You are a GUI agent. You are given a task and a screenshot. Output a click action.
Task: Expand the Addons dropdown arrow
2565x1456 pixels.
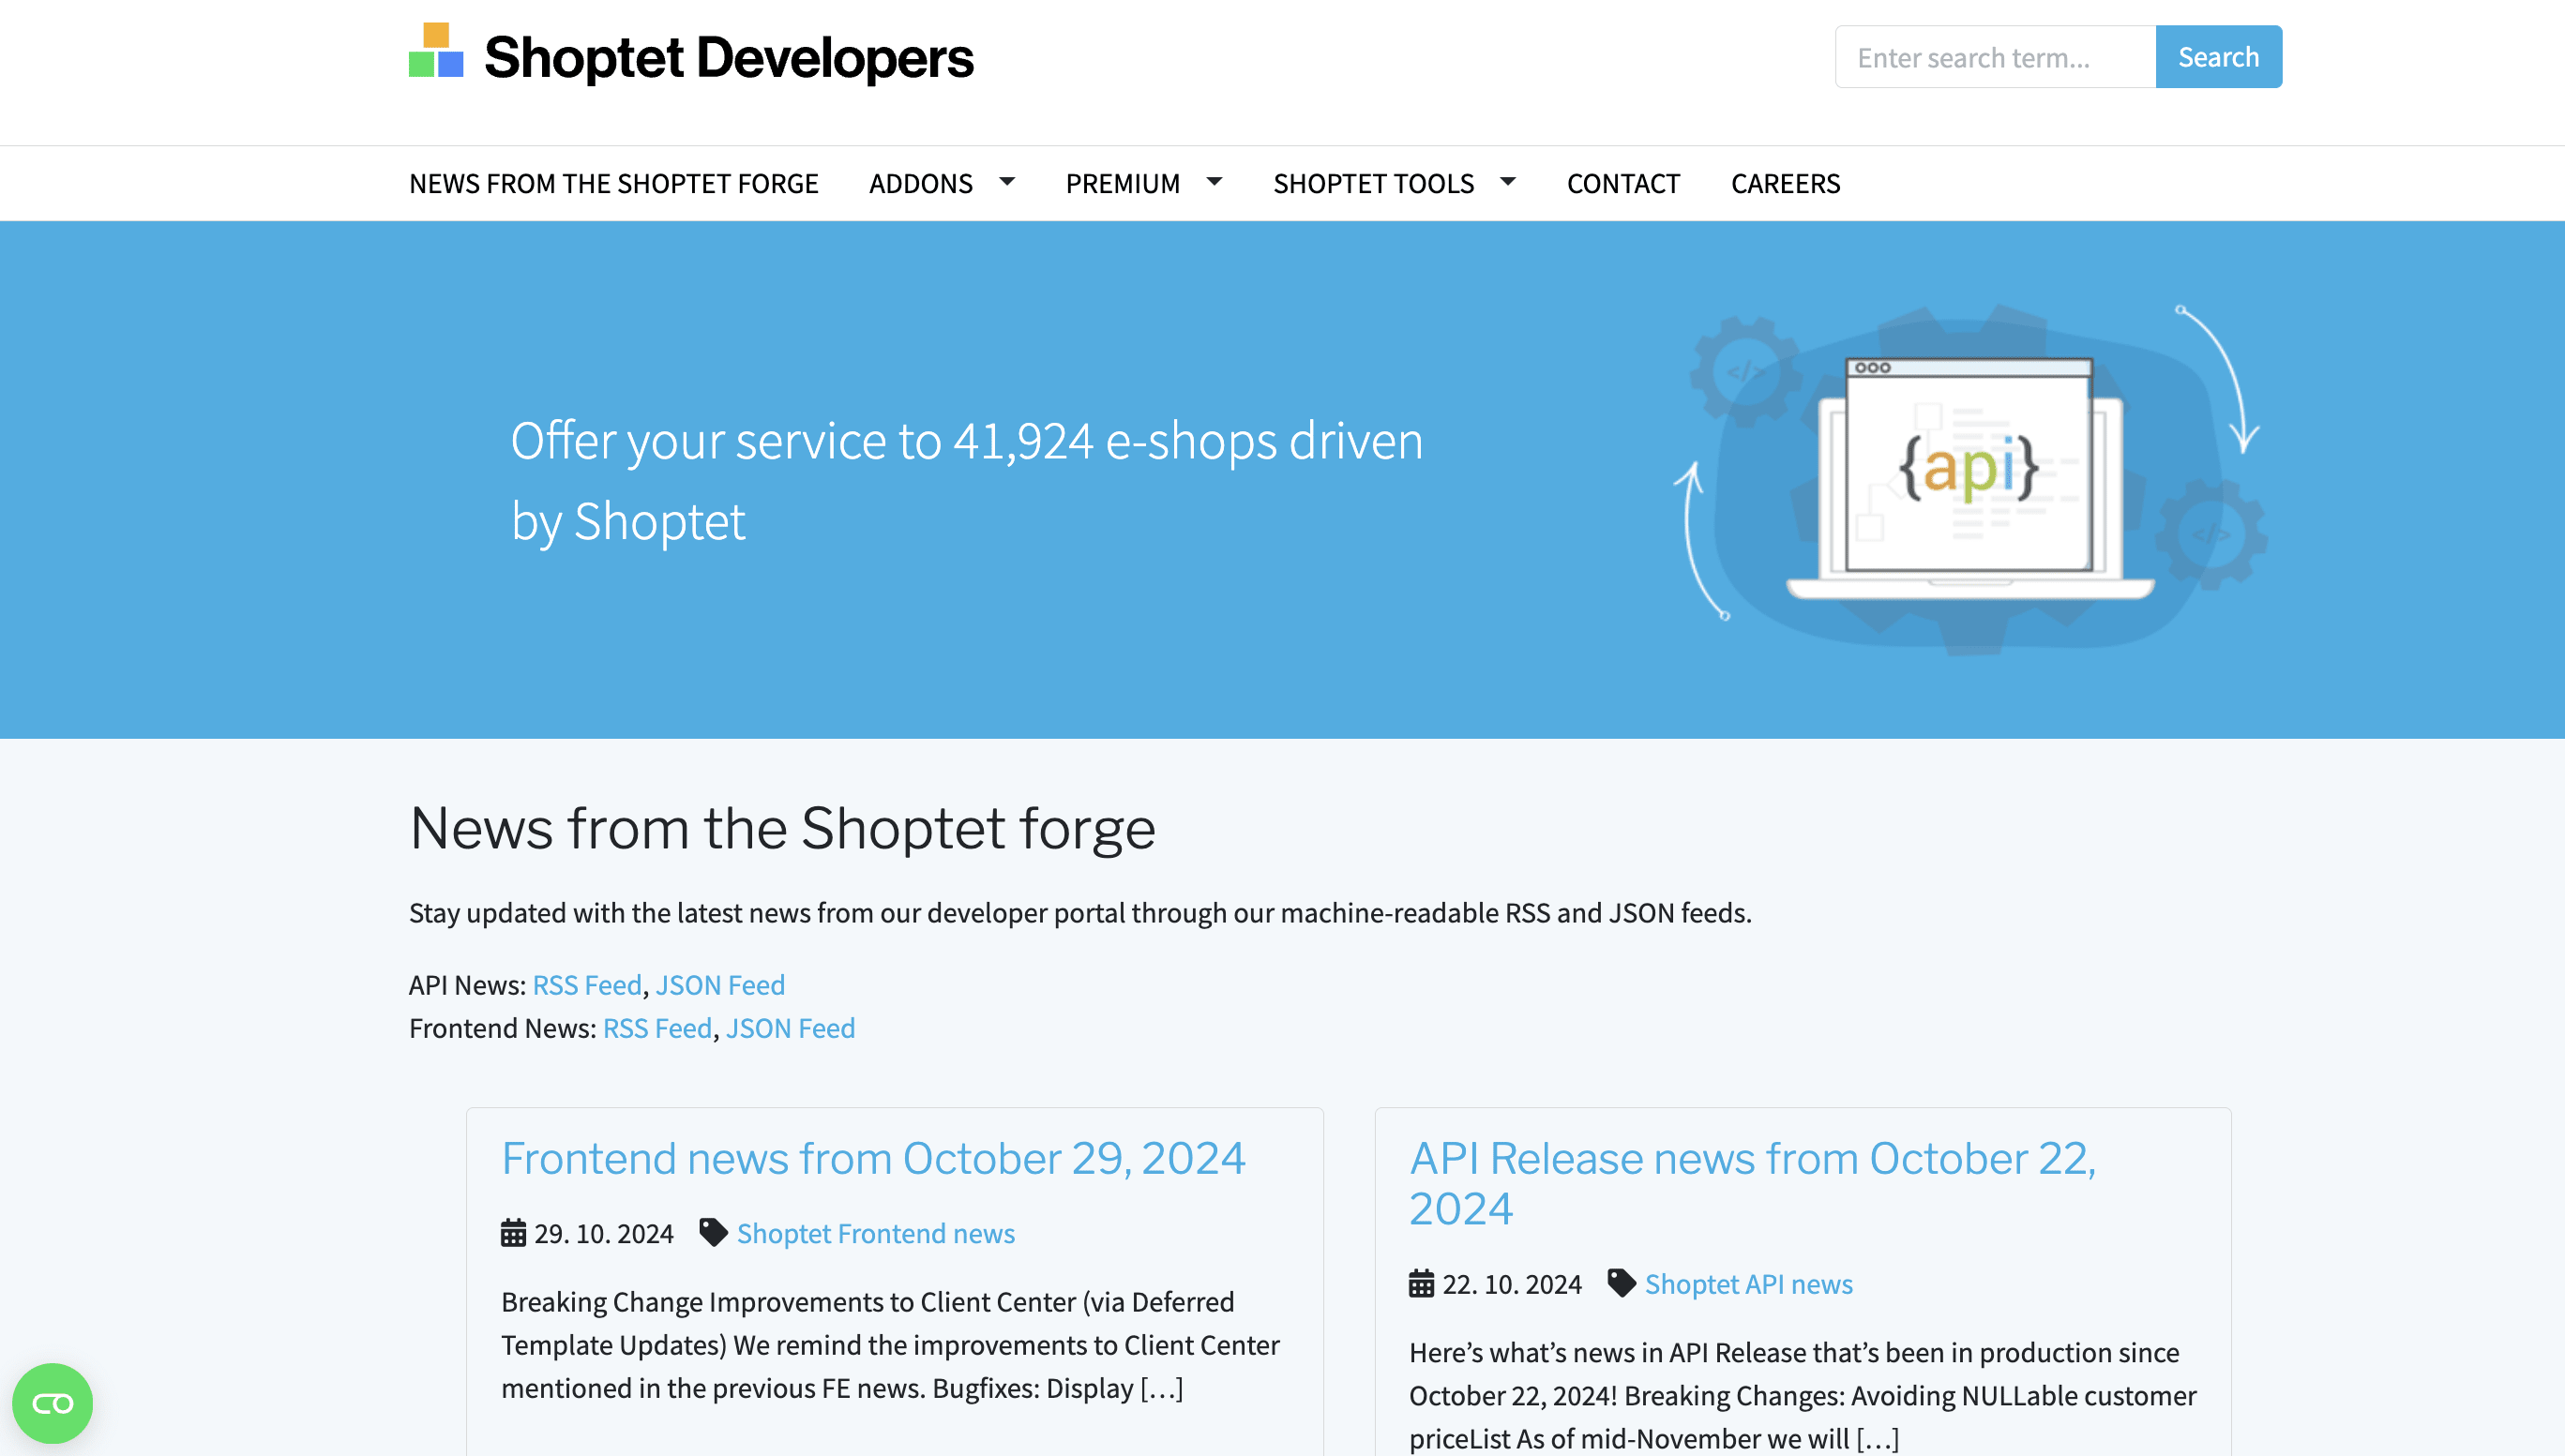point(1007,181)
